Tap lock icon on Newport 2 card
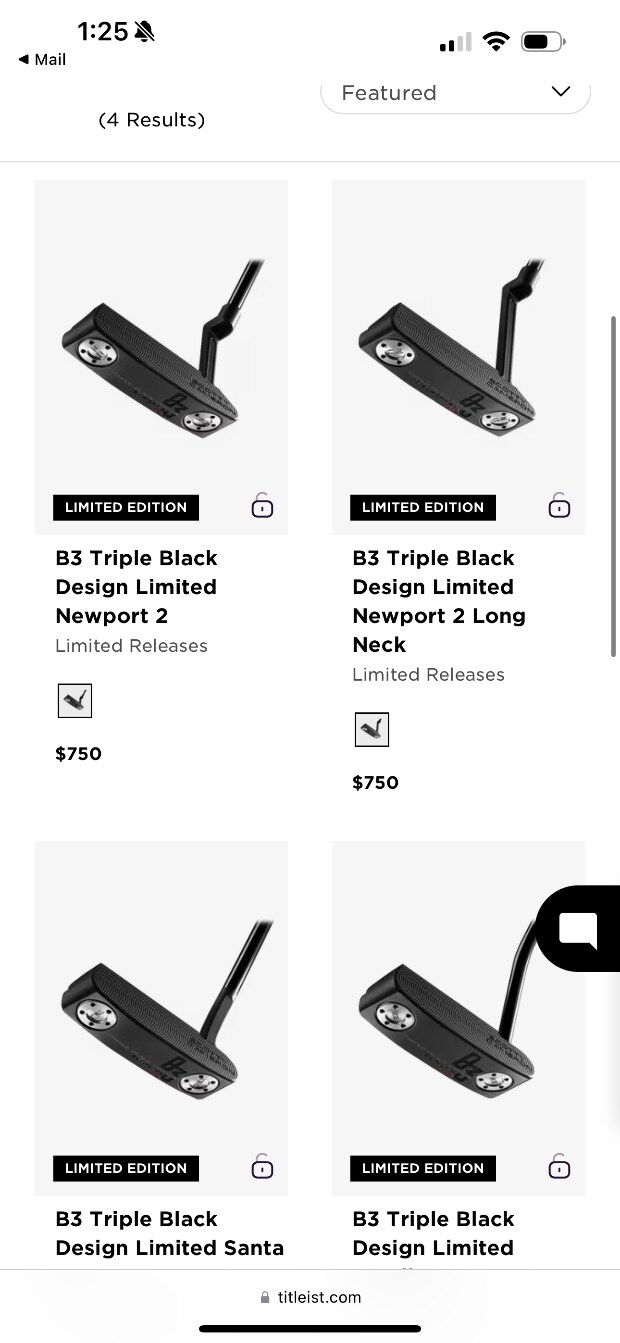Screen dimensions: 620x1343 262,506
